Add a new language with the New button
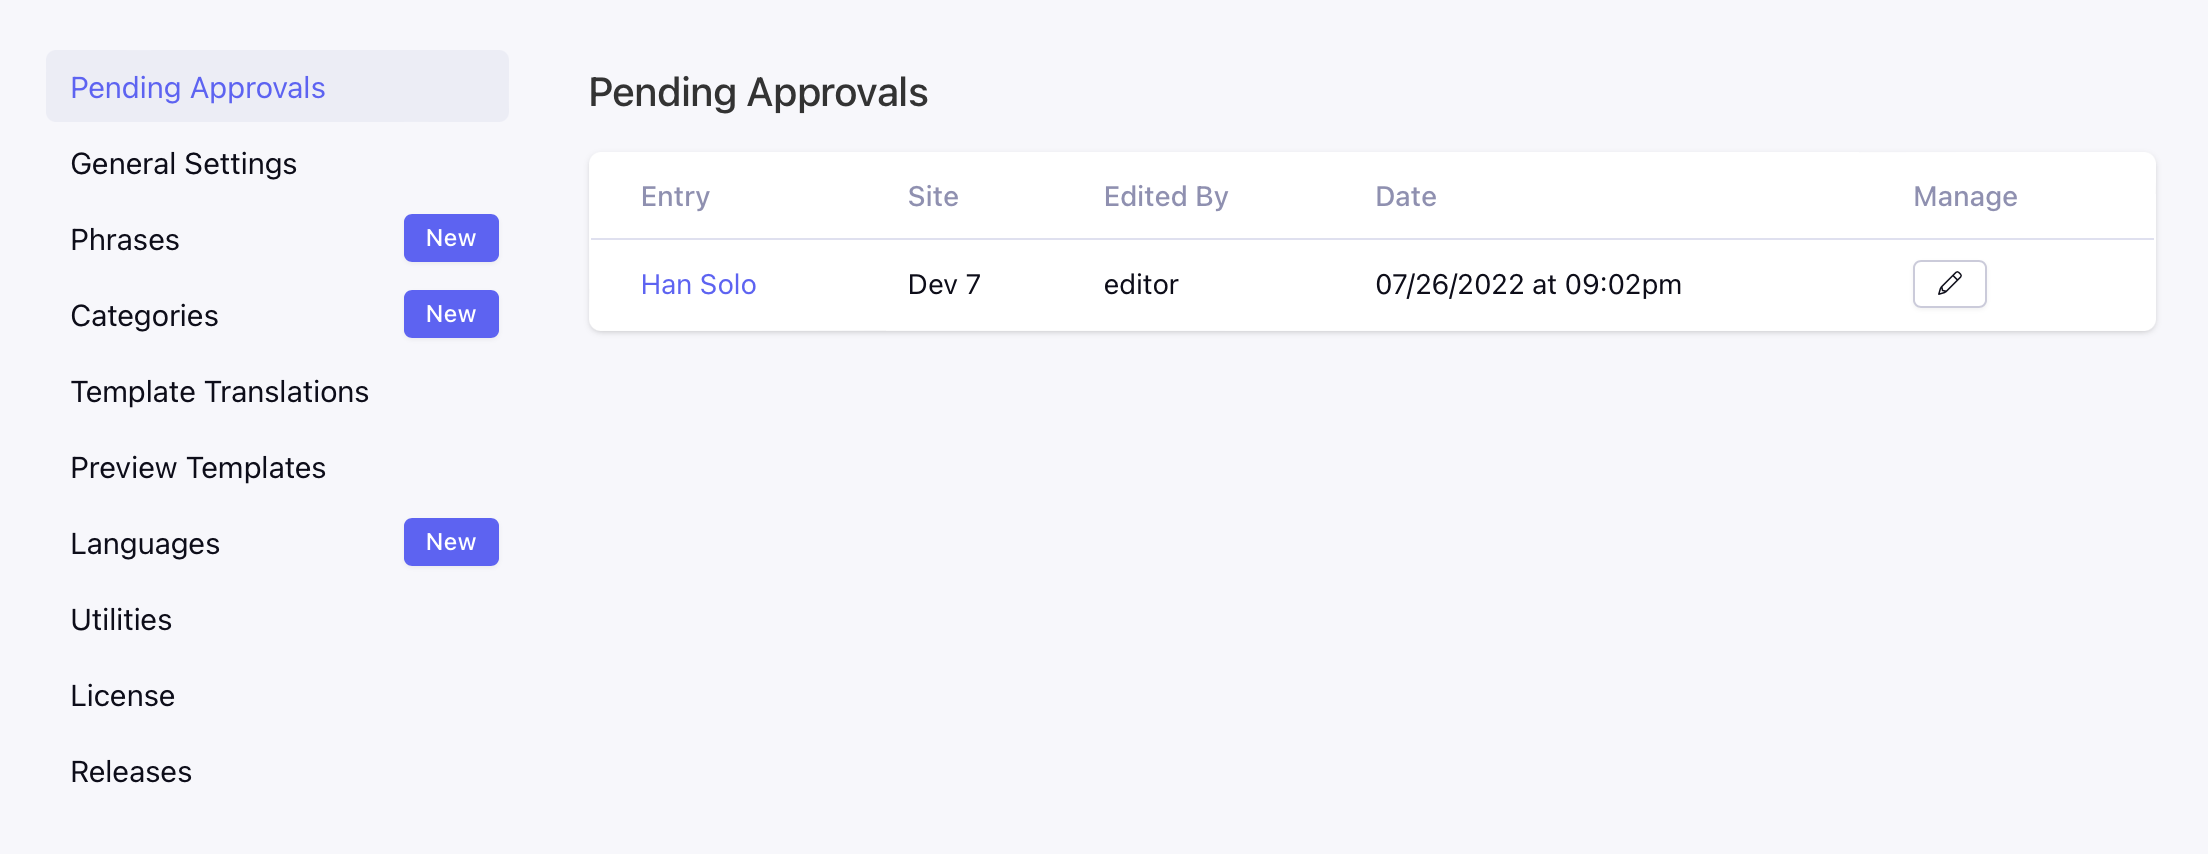 [451, 542]
